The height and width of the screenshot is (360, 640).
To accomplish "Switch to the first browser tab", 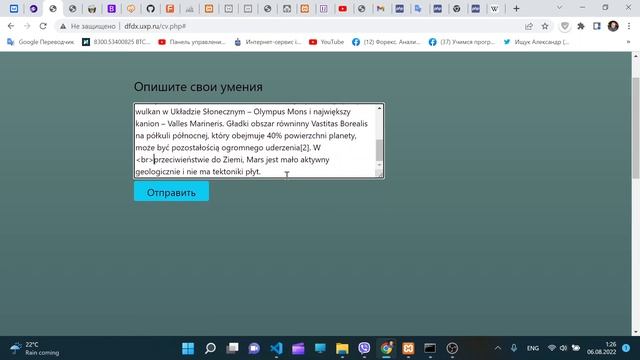I will pos(14,9).
